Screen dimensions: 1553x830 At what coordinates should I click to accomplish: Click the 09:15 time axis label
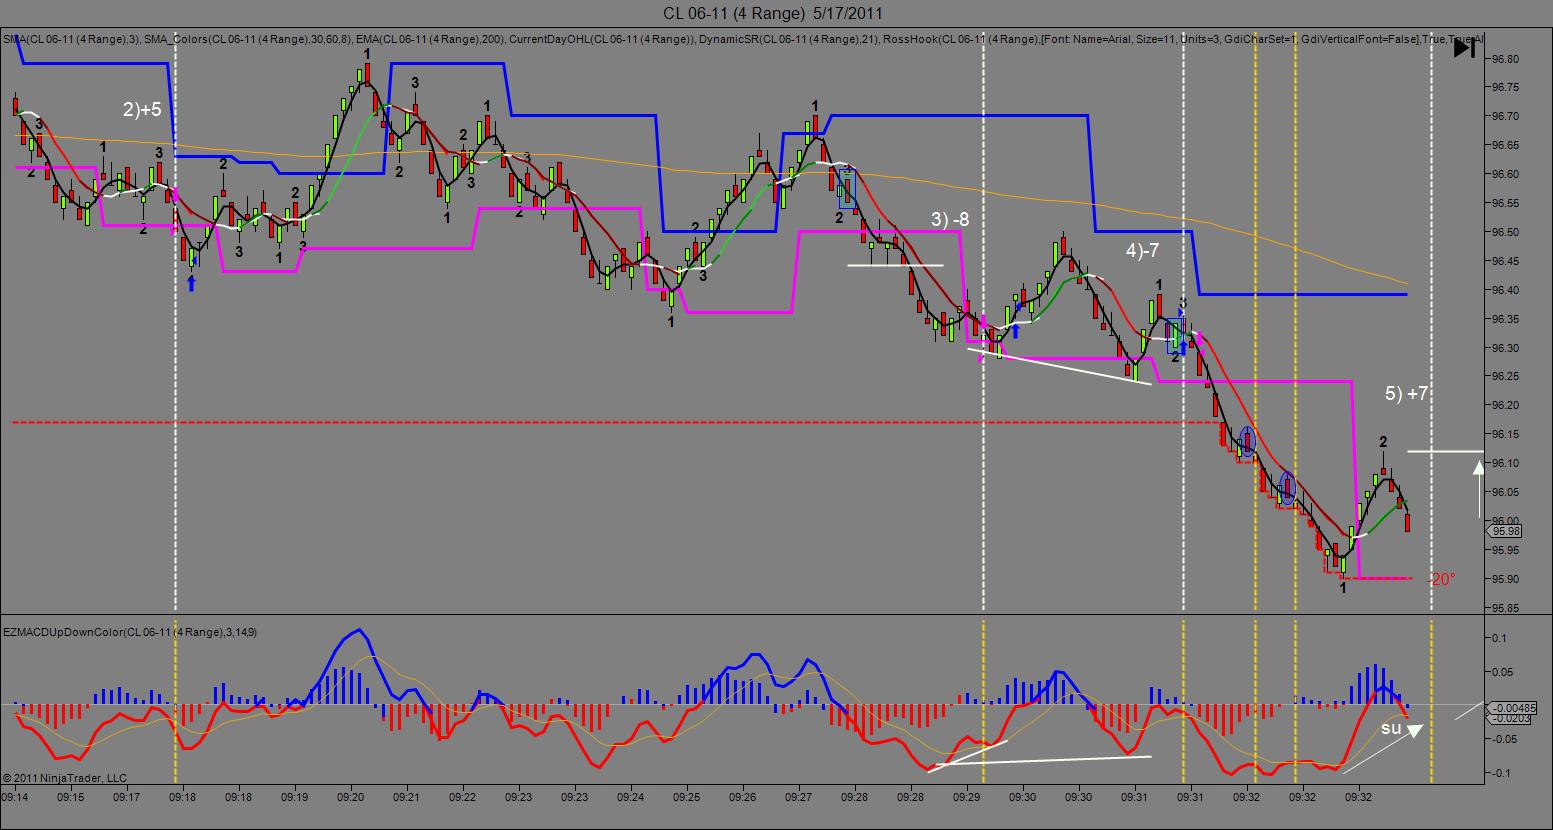tap(71, 797)
